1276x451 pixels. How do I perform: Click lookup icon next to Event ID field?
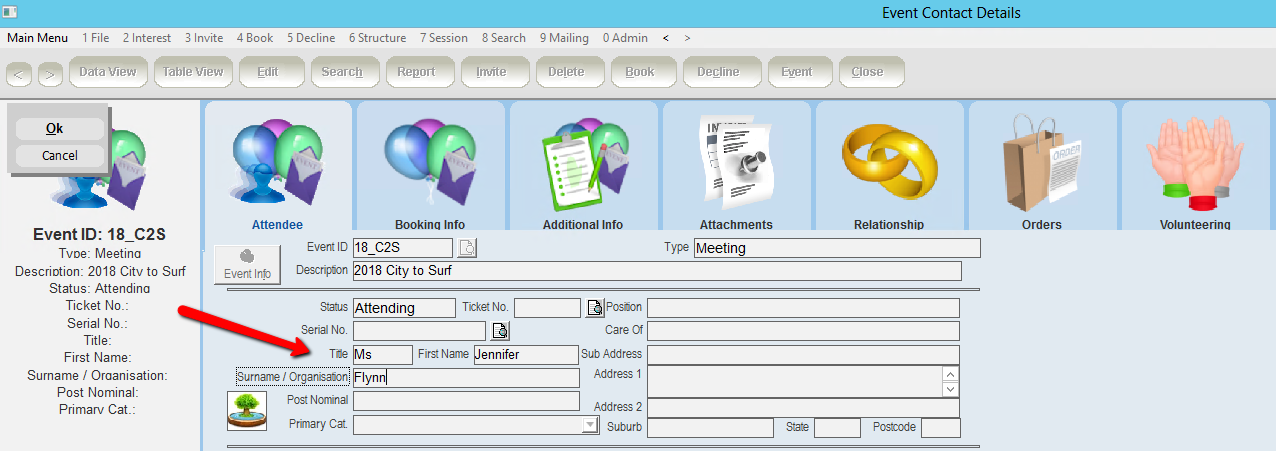(468, 248)
